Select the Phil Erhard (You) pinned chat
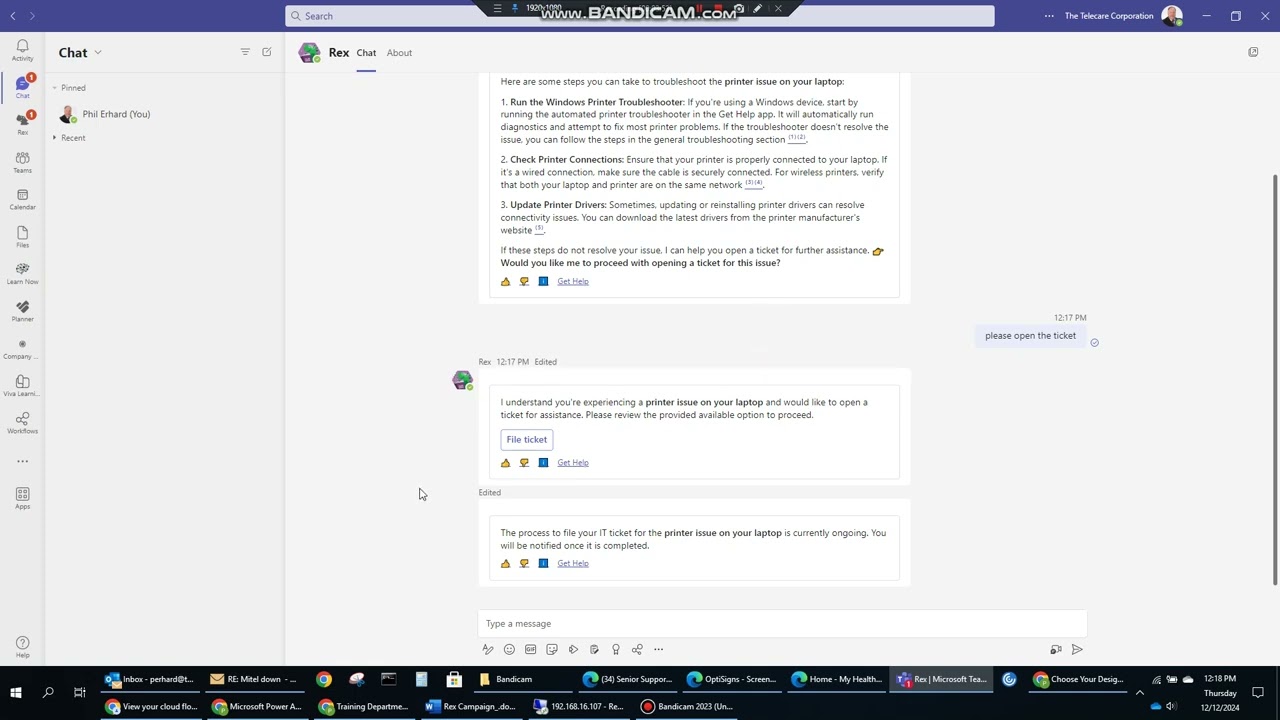Screen dimensions: 1280x720 165,114
